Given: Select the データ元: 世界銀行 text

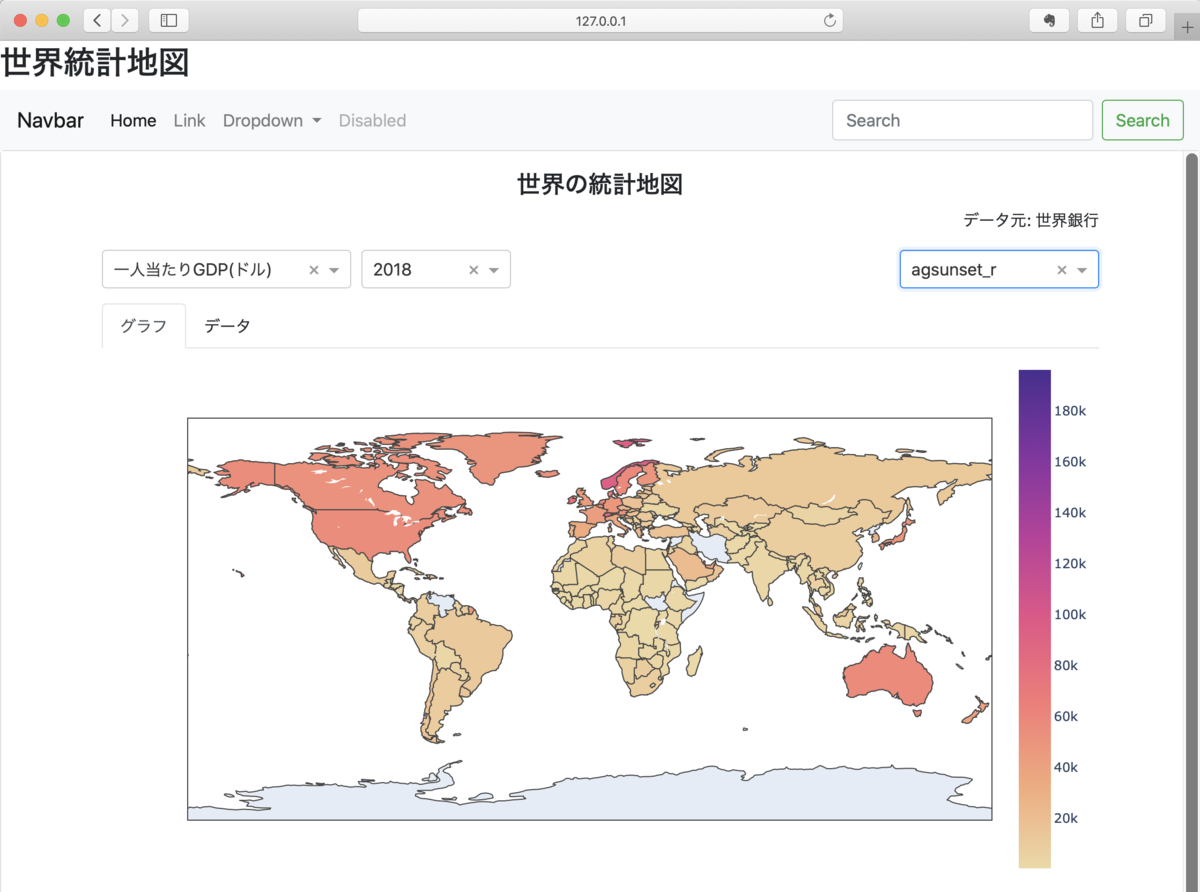Looking at the screenshot, I should tap(1031, 220).
